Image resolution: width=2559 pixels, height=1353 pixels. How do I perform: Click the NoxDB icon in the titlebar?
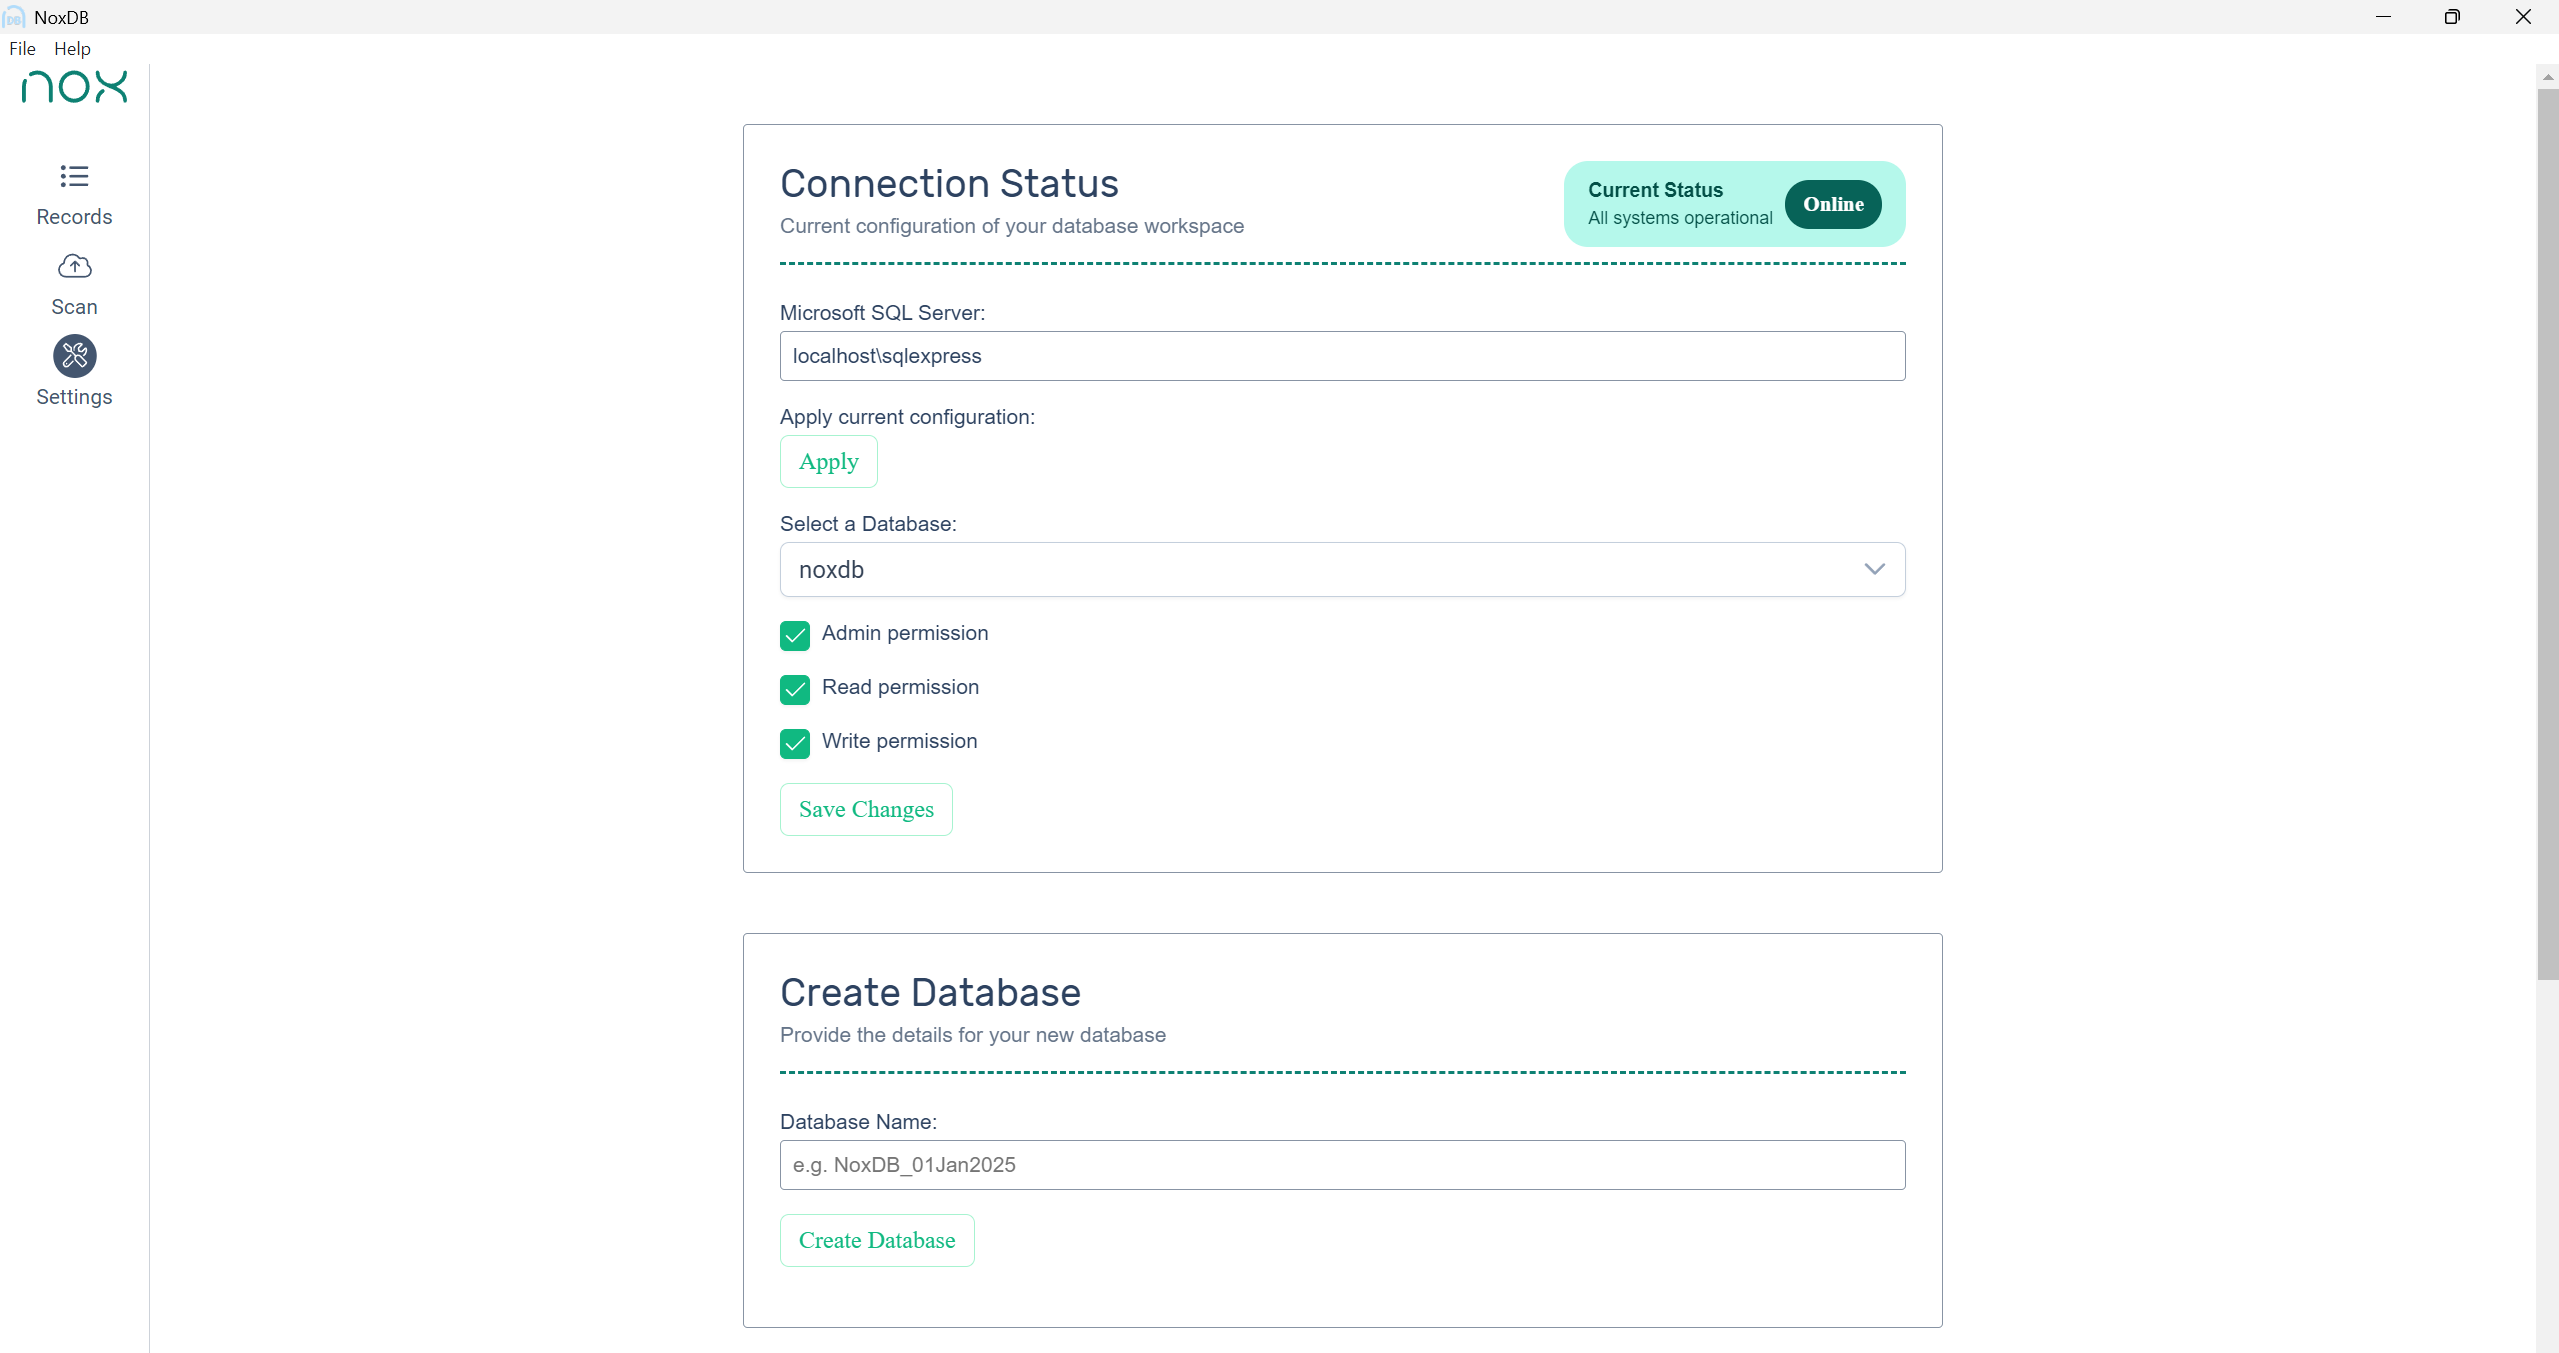(14, 17)
